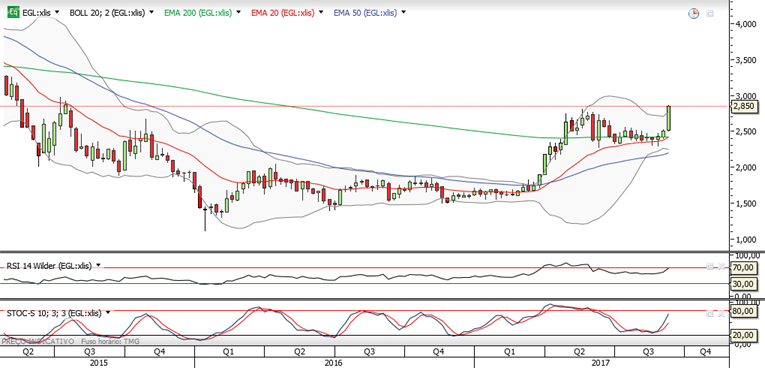Open the EMA 20 indicator dropdown arrow
The height and width of the screenshot is (368, 765).
[x=322, y=12]
